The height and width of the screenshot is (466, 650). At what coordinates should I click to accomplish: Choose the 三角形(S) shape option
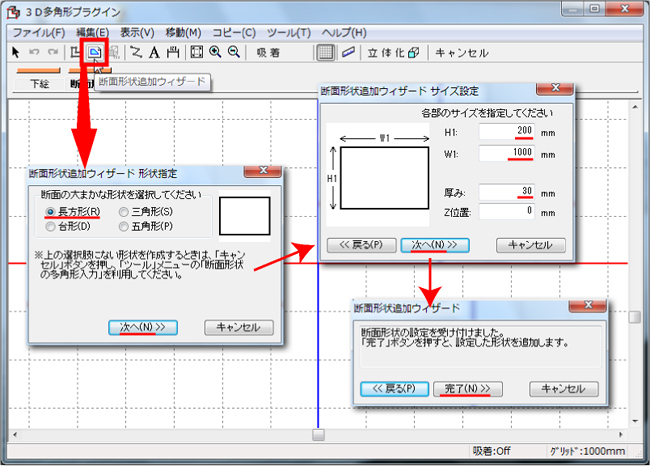point(125,213)
